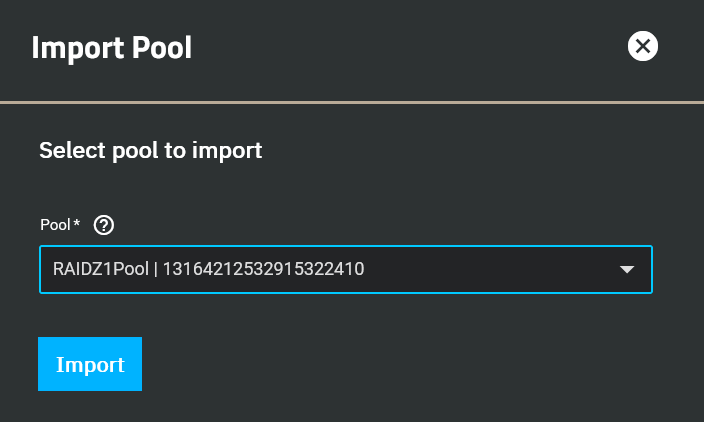Click the header divider line

pyautogui.click(x=352, y=102)
